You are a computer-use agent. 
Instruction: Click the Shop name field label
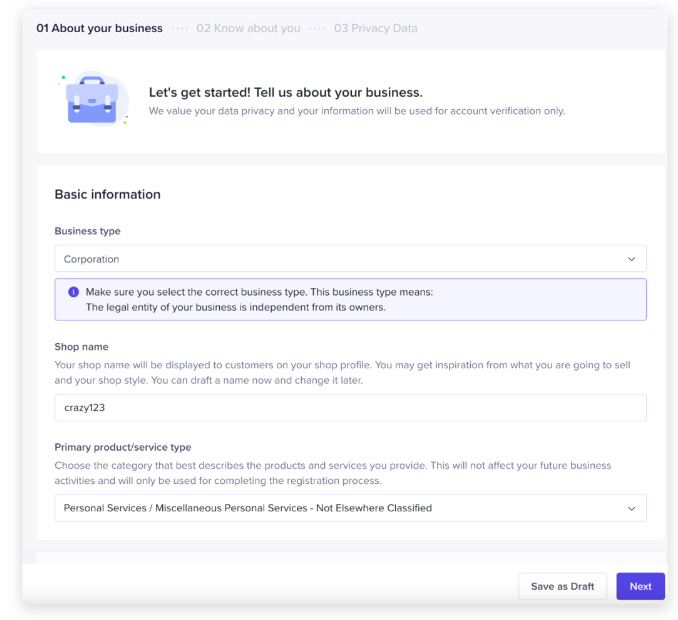pyautogui.click(x=81, y=347)
